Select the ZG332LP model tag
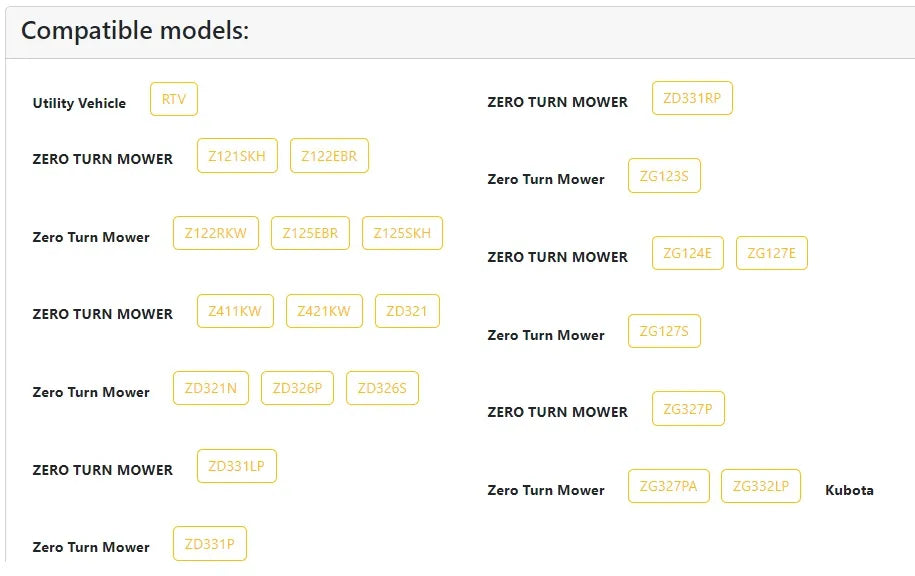Screen dimensions: 915x576 [x=761, y=486]
